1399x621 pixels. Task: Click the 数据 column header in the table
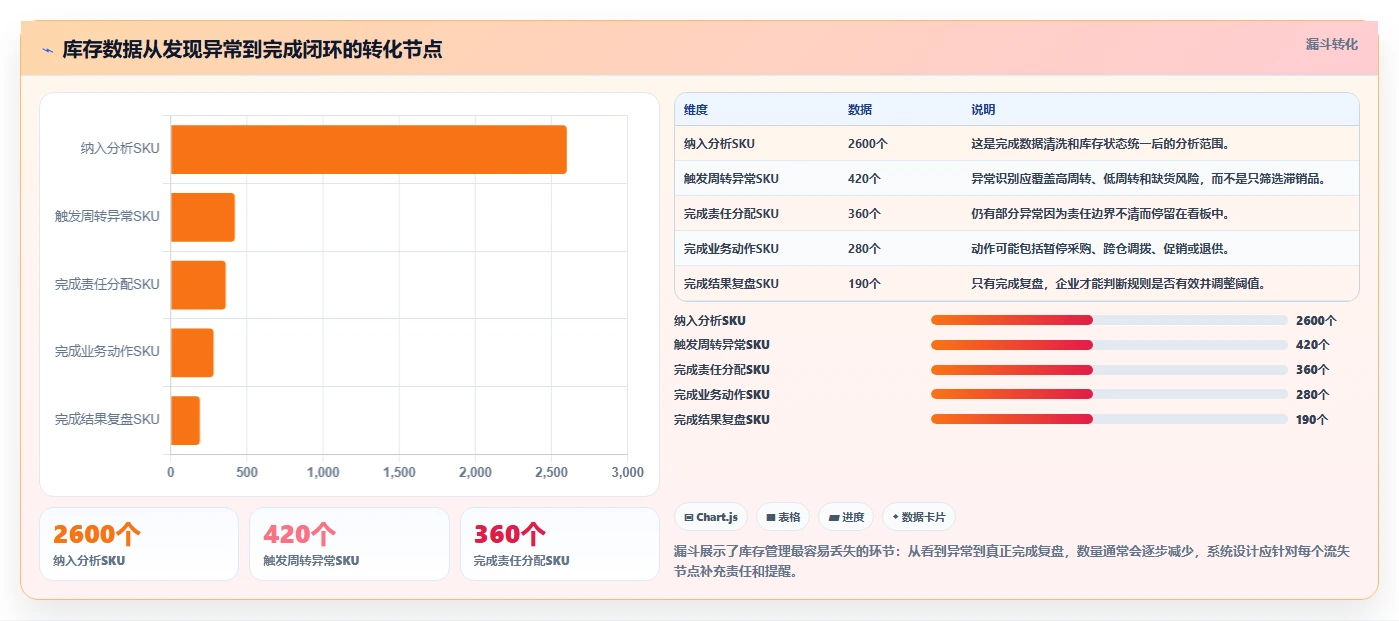[x=860, y=110]
